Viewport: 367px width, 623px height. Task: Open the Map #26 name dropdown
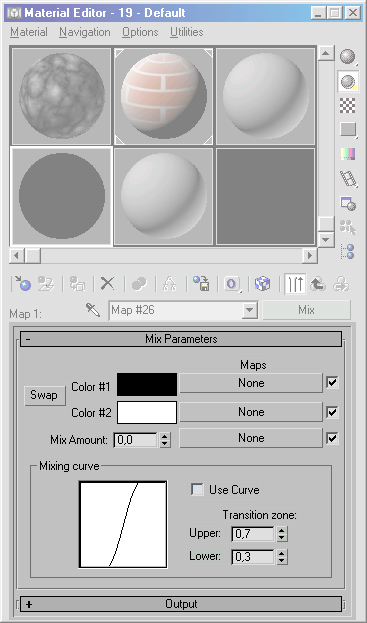[249, 310]
